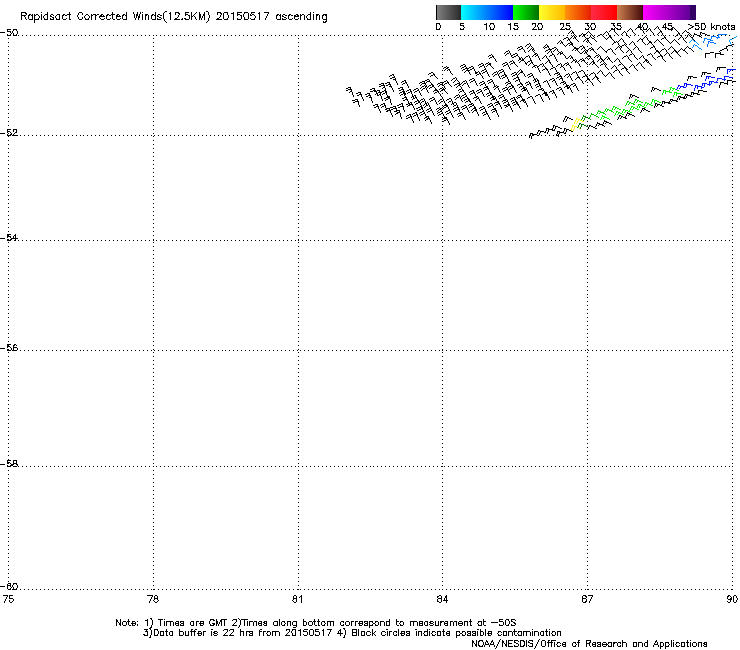740x650 pixels.
Task: Click the magenta-purple 40-50 knots legend band
Action: pos(669,12)
